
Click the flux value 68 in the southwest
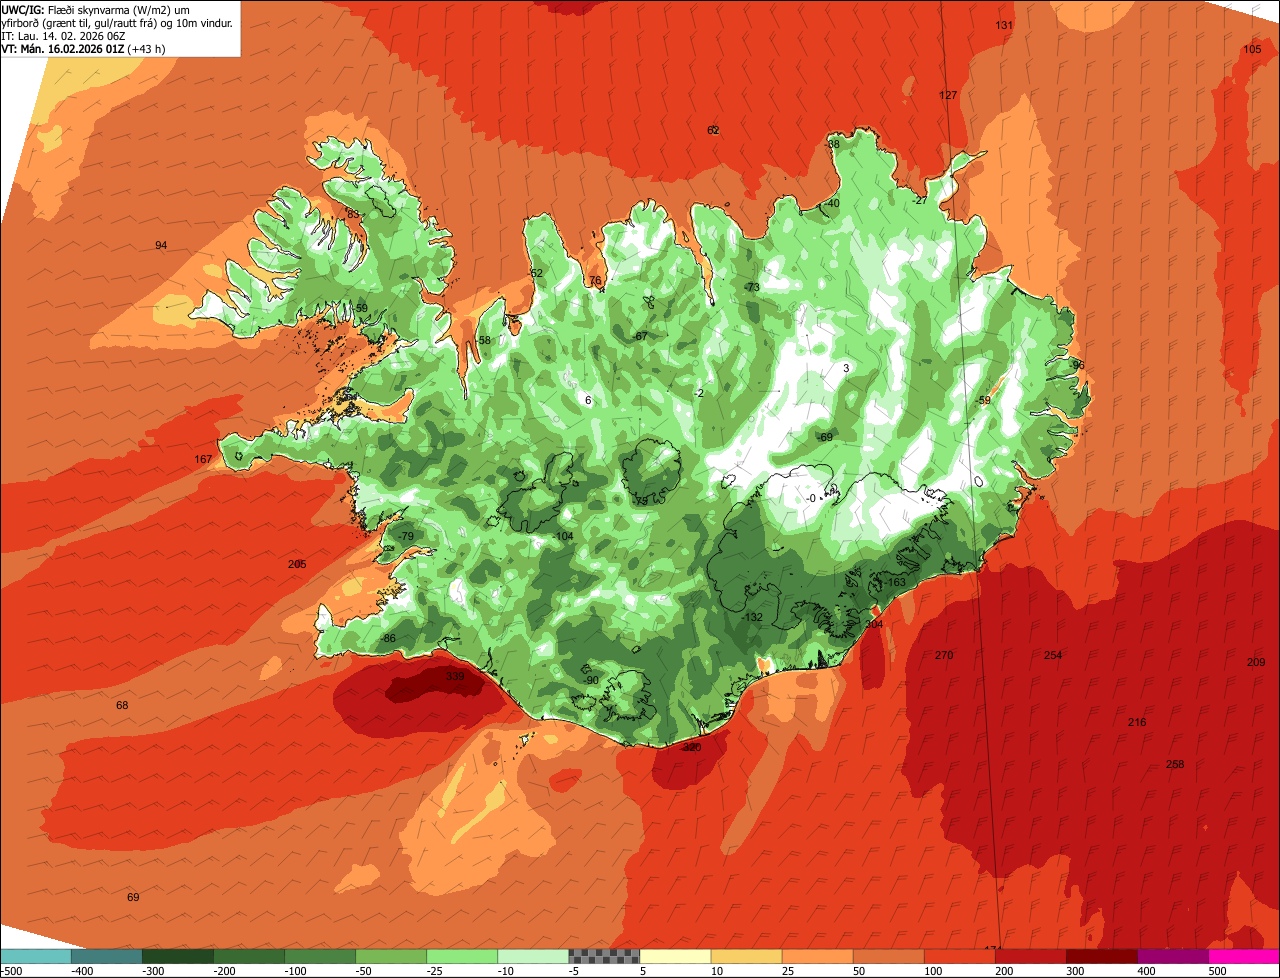tap(122, 706)
